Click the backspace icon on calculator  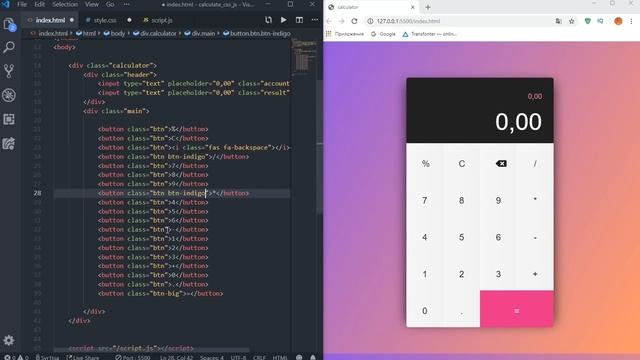click(x=501, y=163)
